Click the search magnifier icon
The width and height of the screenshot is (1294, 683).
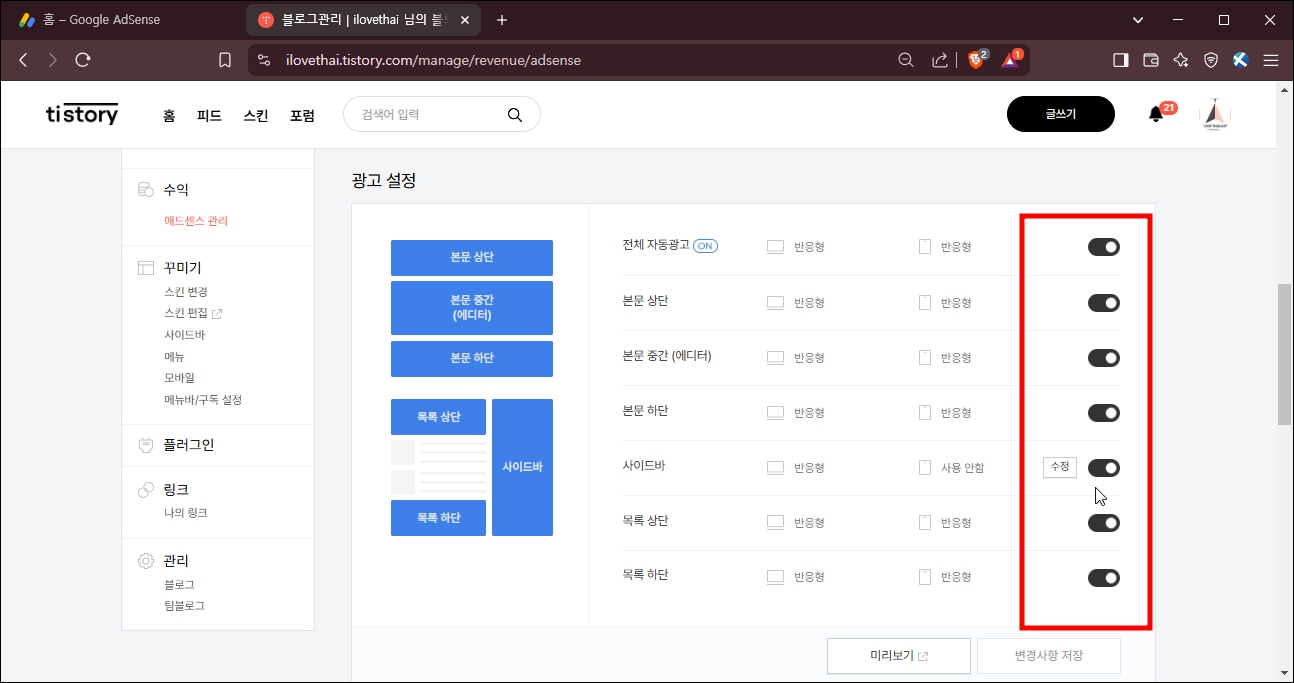click(x=515, y=114)
